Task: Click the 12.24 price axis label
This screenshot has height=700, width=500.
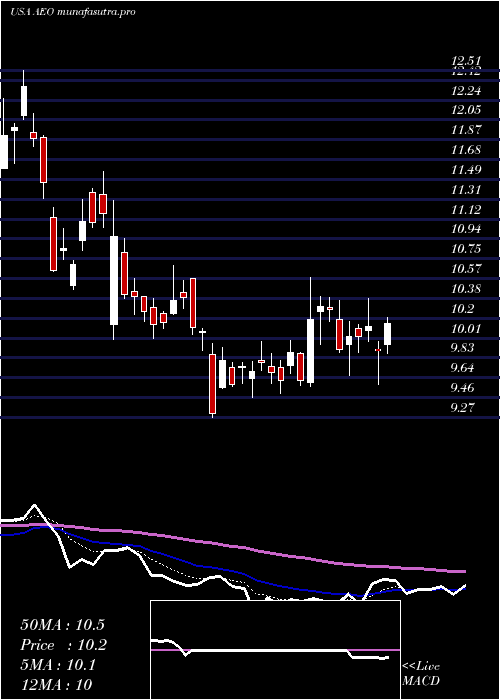Action: [466, 91]
